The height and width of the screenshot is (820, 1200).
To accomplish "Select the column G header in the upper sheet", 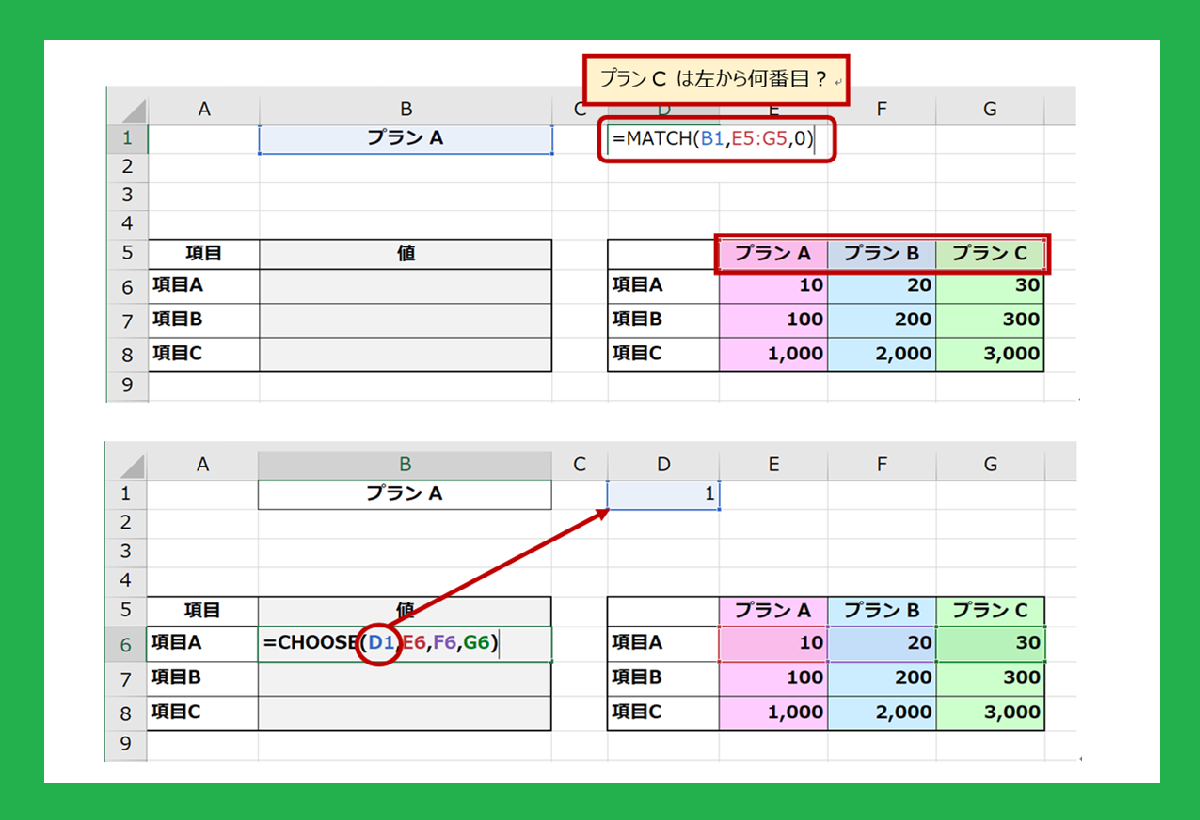I will tap(990, 110).
